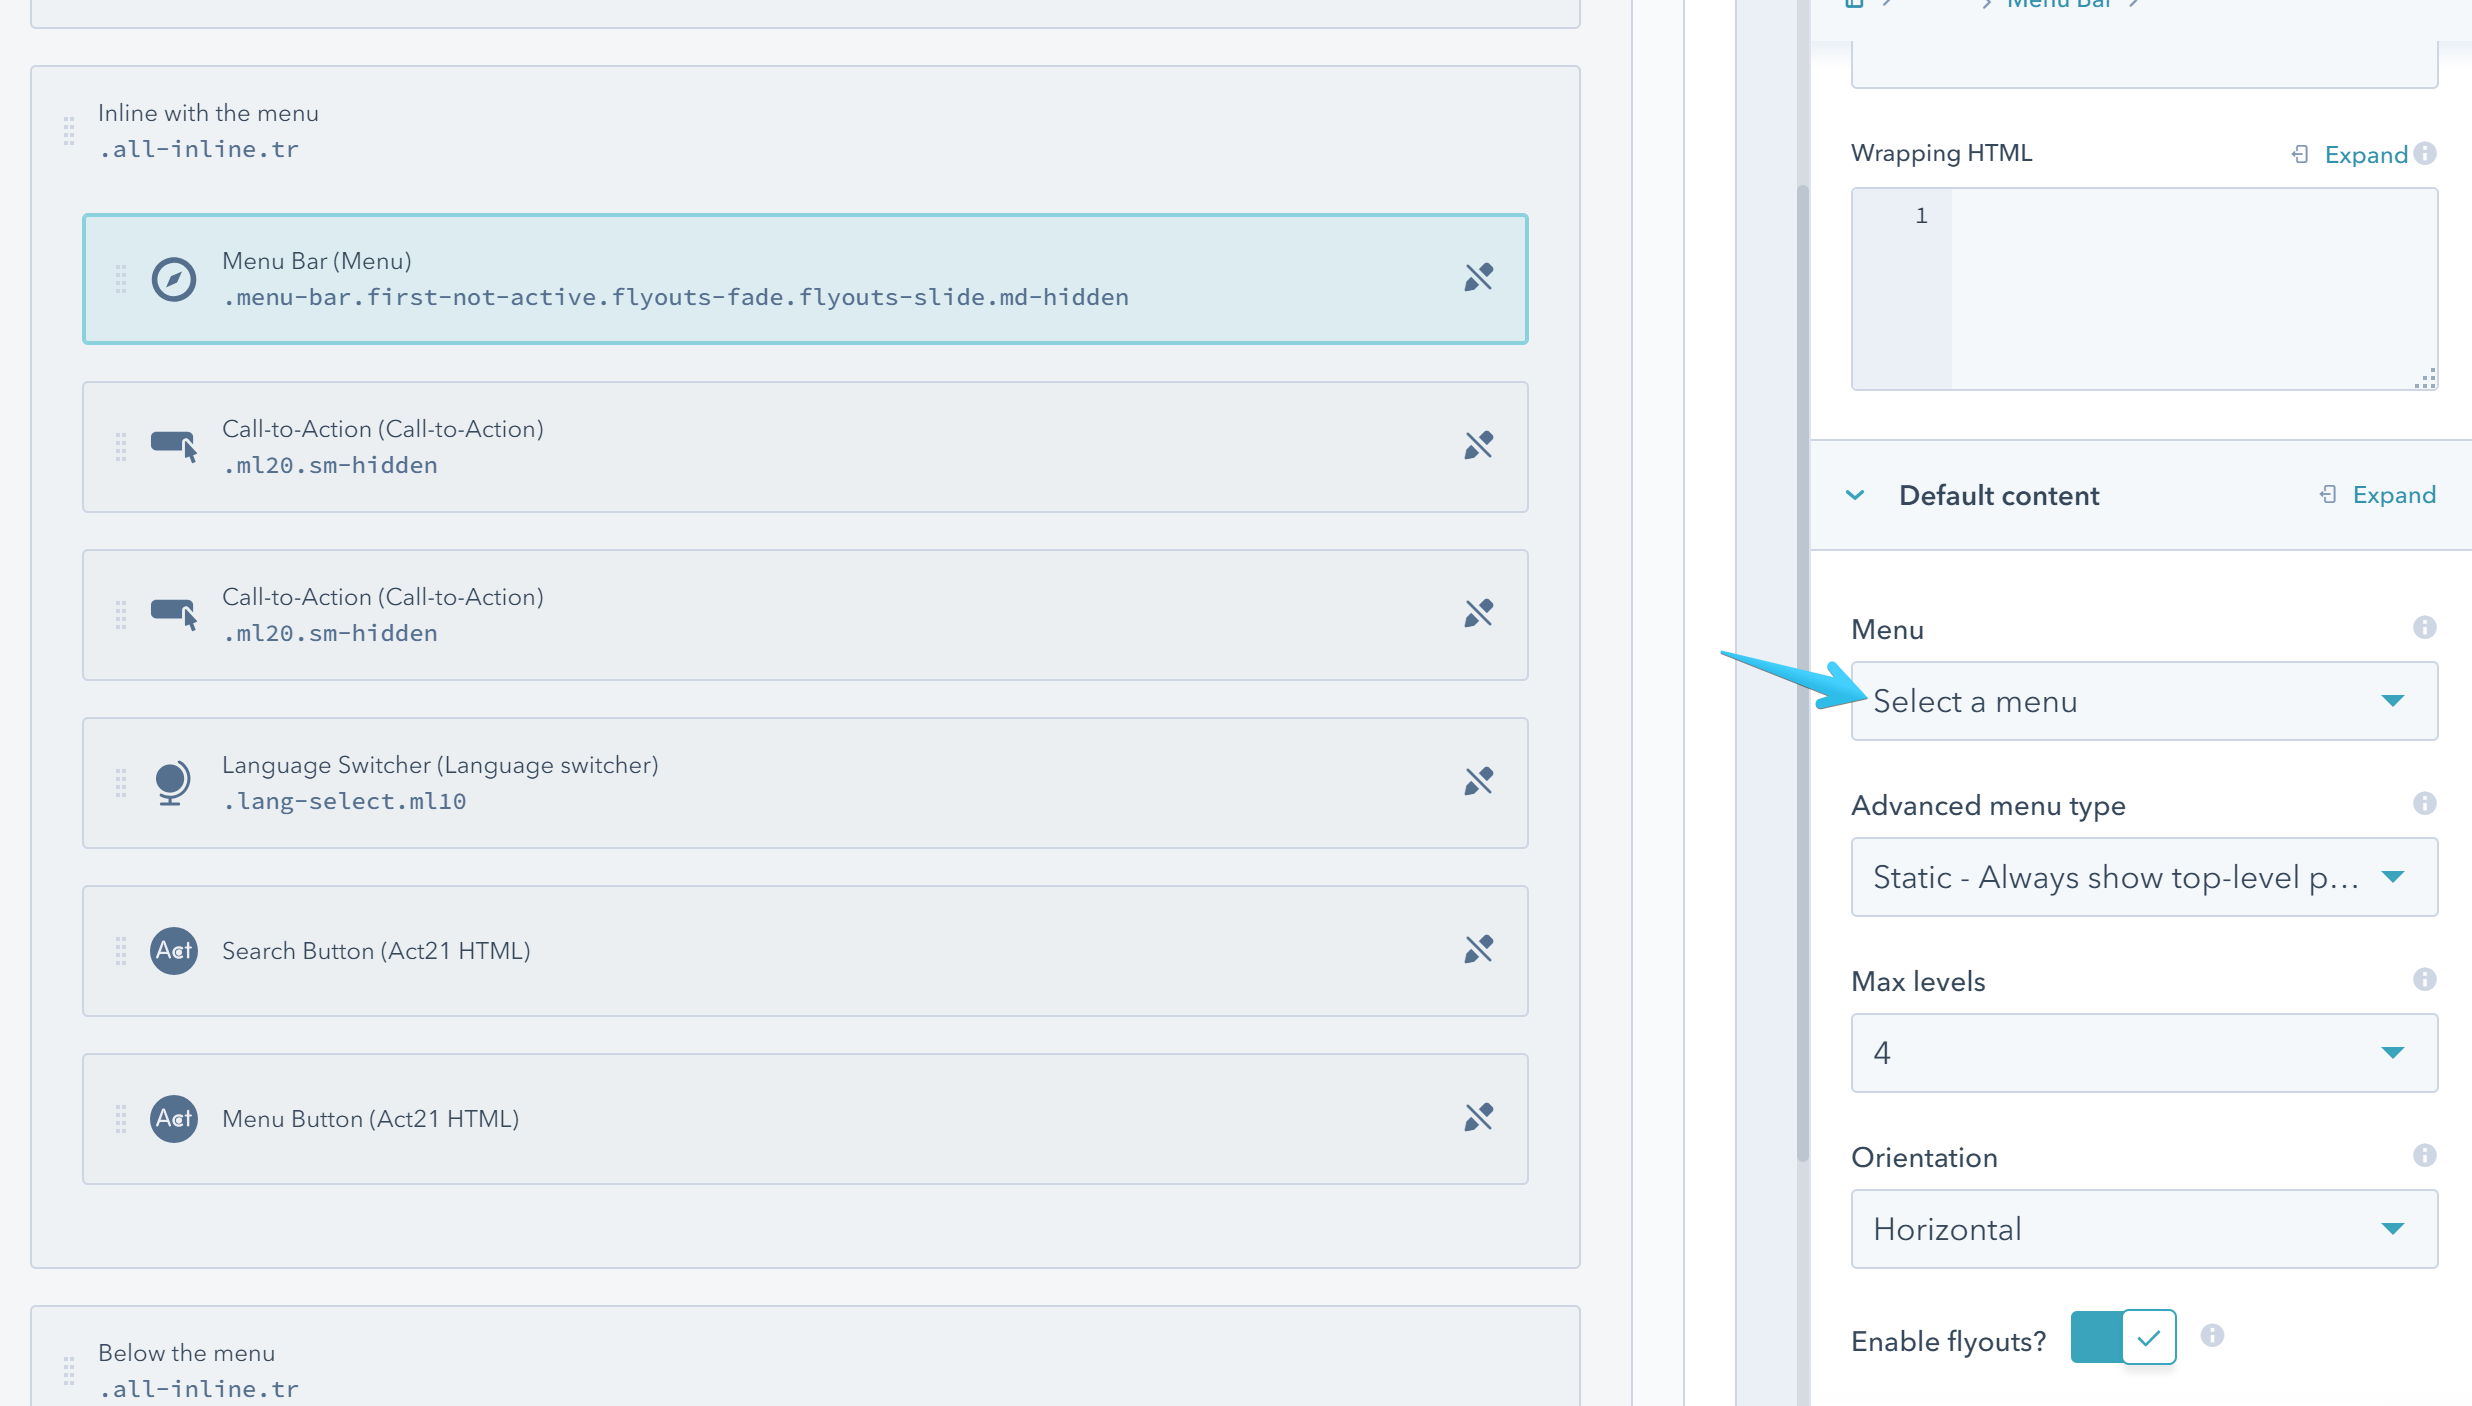The height and width of the screenshot is (1406, 2472).
Task: Toggle editing restriction on Language Switcher module
Action: pyautogui.click(x=1479, y=781)
